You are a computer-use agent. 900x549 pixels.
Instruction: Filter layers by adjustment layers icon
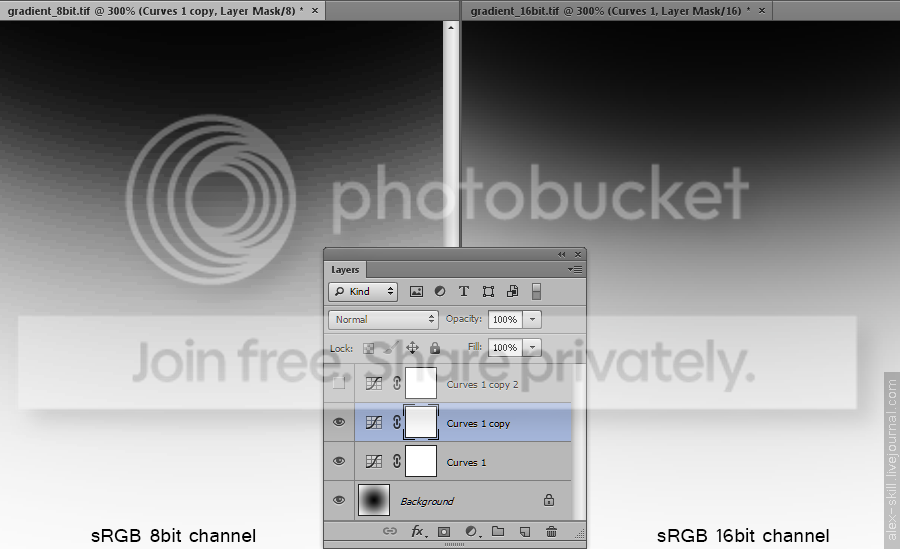pyautogui.click(x=440, y=292)
